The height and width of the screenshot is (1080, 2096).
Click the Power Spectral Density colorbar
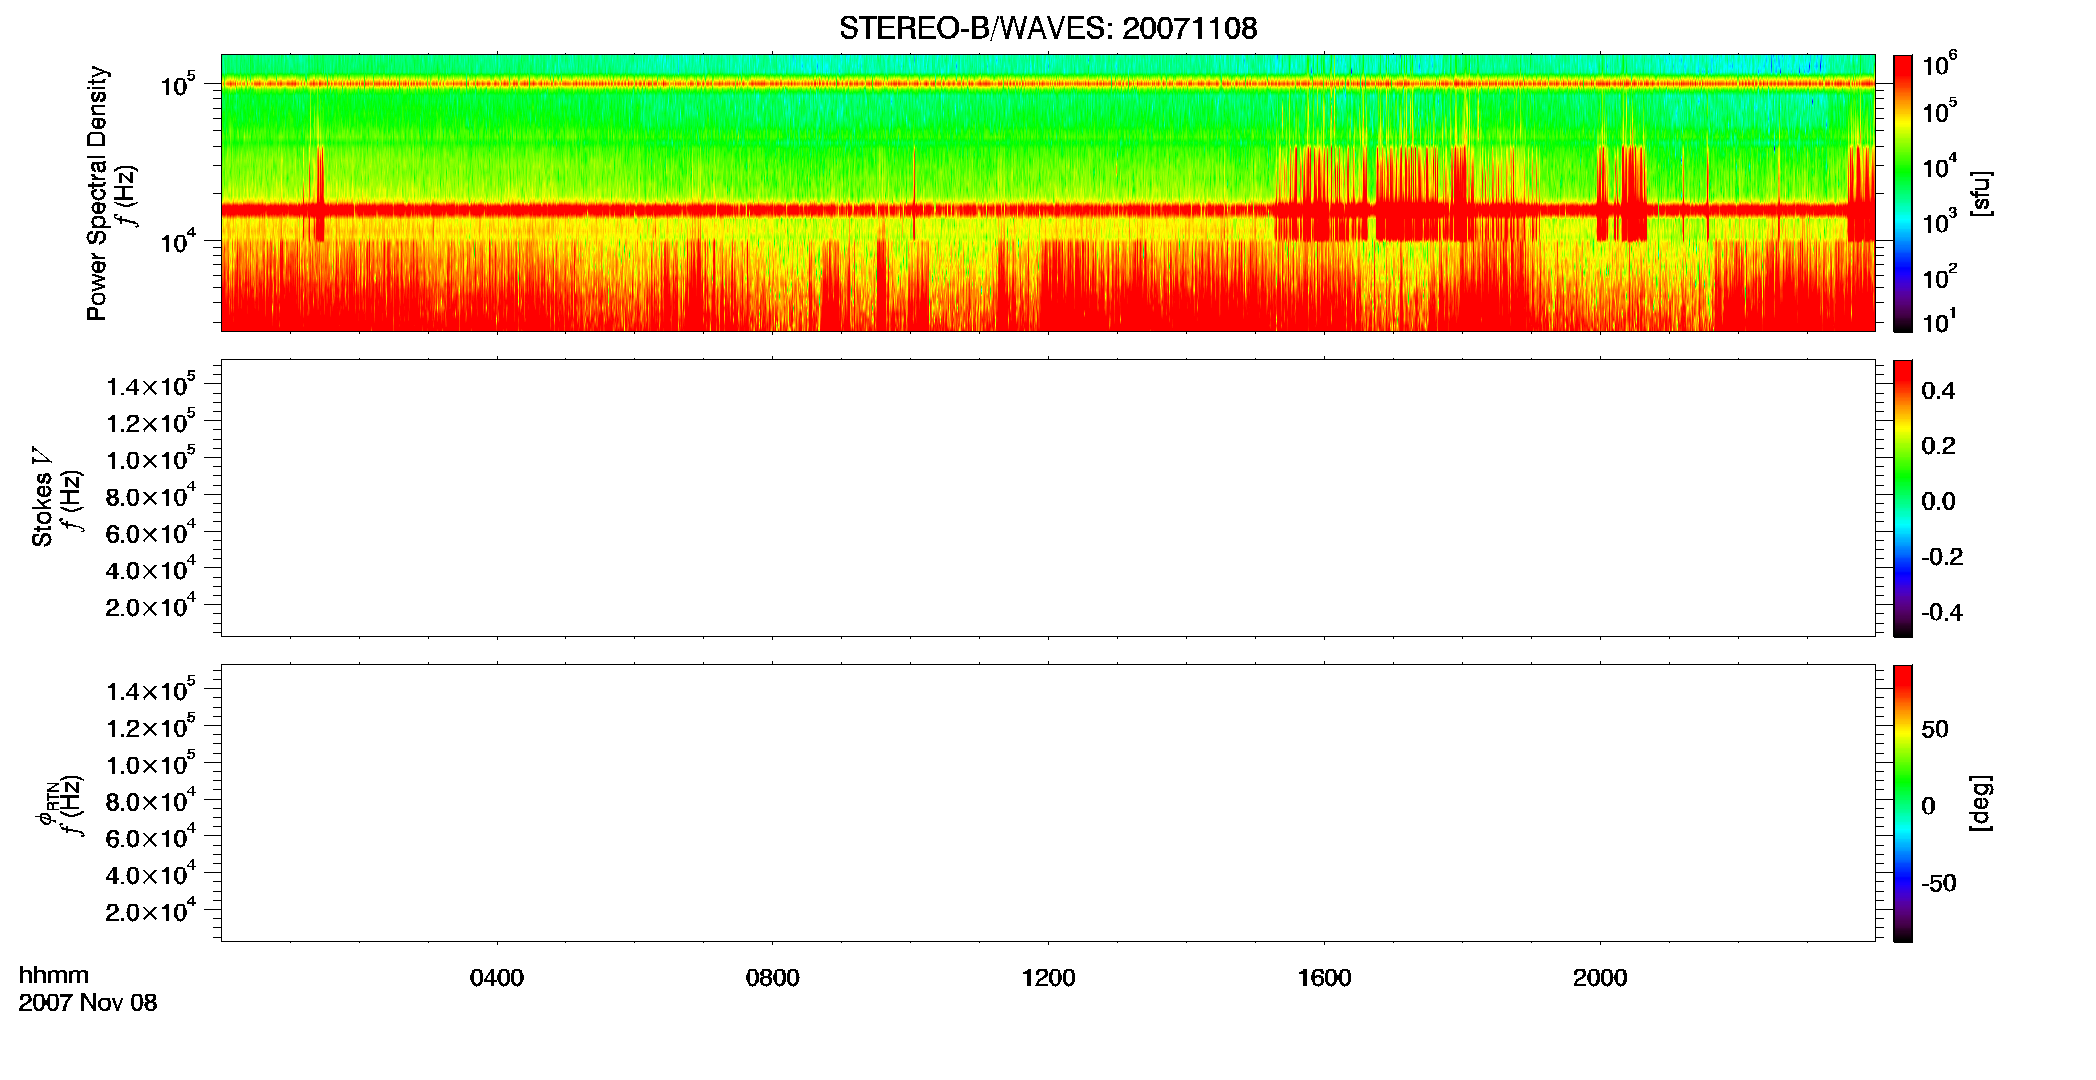click(x=1903, y=193)
